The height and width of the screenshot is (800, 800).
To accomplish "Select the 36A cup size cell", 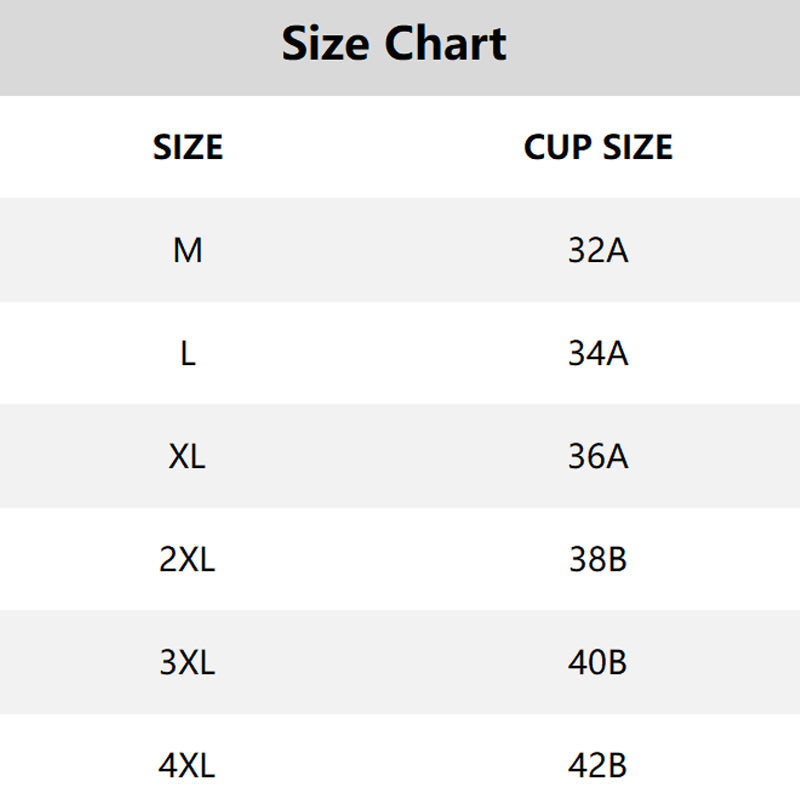I will pyautogui.click(x=598, y=456).
